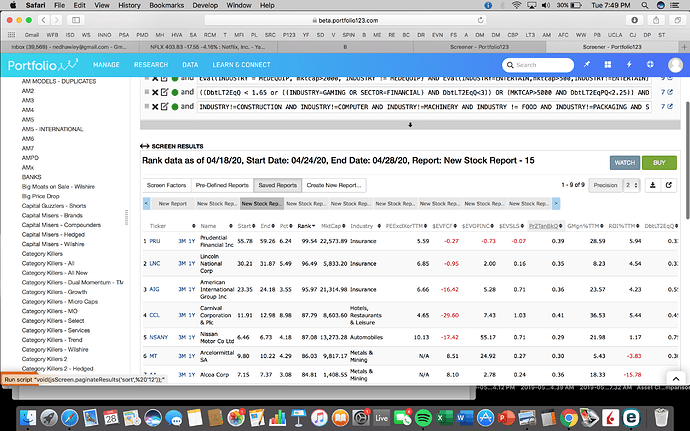Edit the INDUSTRY!=CONSTRUCTION rule with pencil icon
The width and height of the screenshot is (690, 431).
164,106
